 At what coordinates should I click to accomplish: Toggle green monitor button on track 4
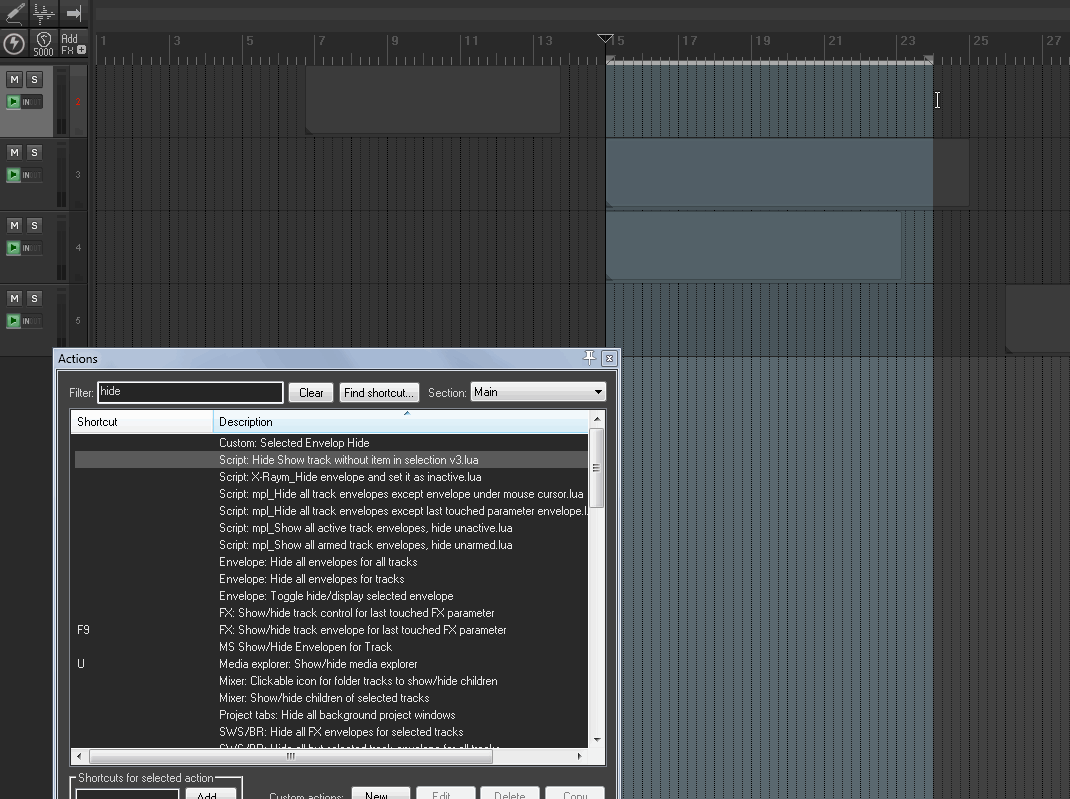(x=13, y=248)
